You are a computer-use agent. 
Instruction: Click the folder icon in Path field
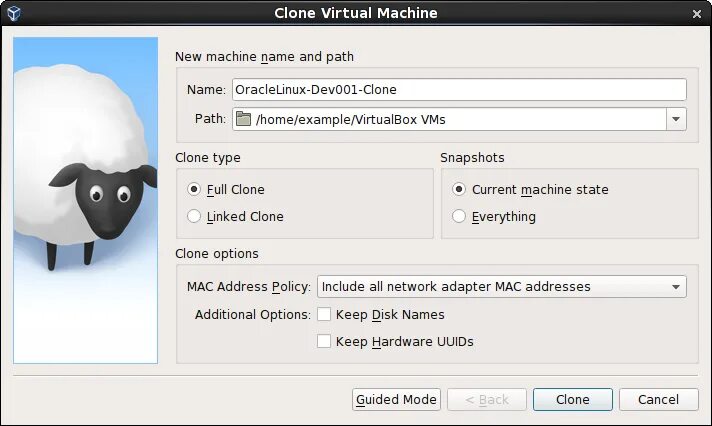[x=243, y=119]
